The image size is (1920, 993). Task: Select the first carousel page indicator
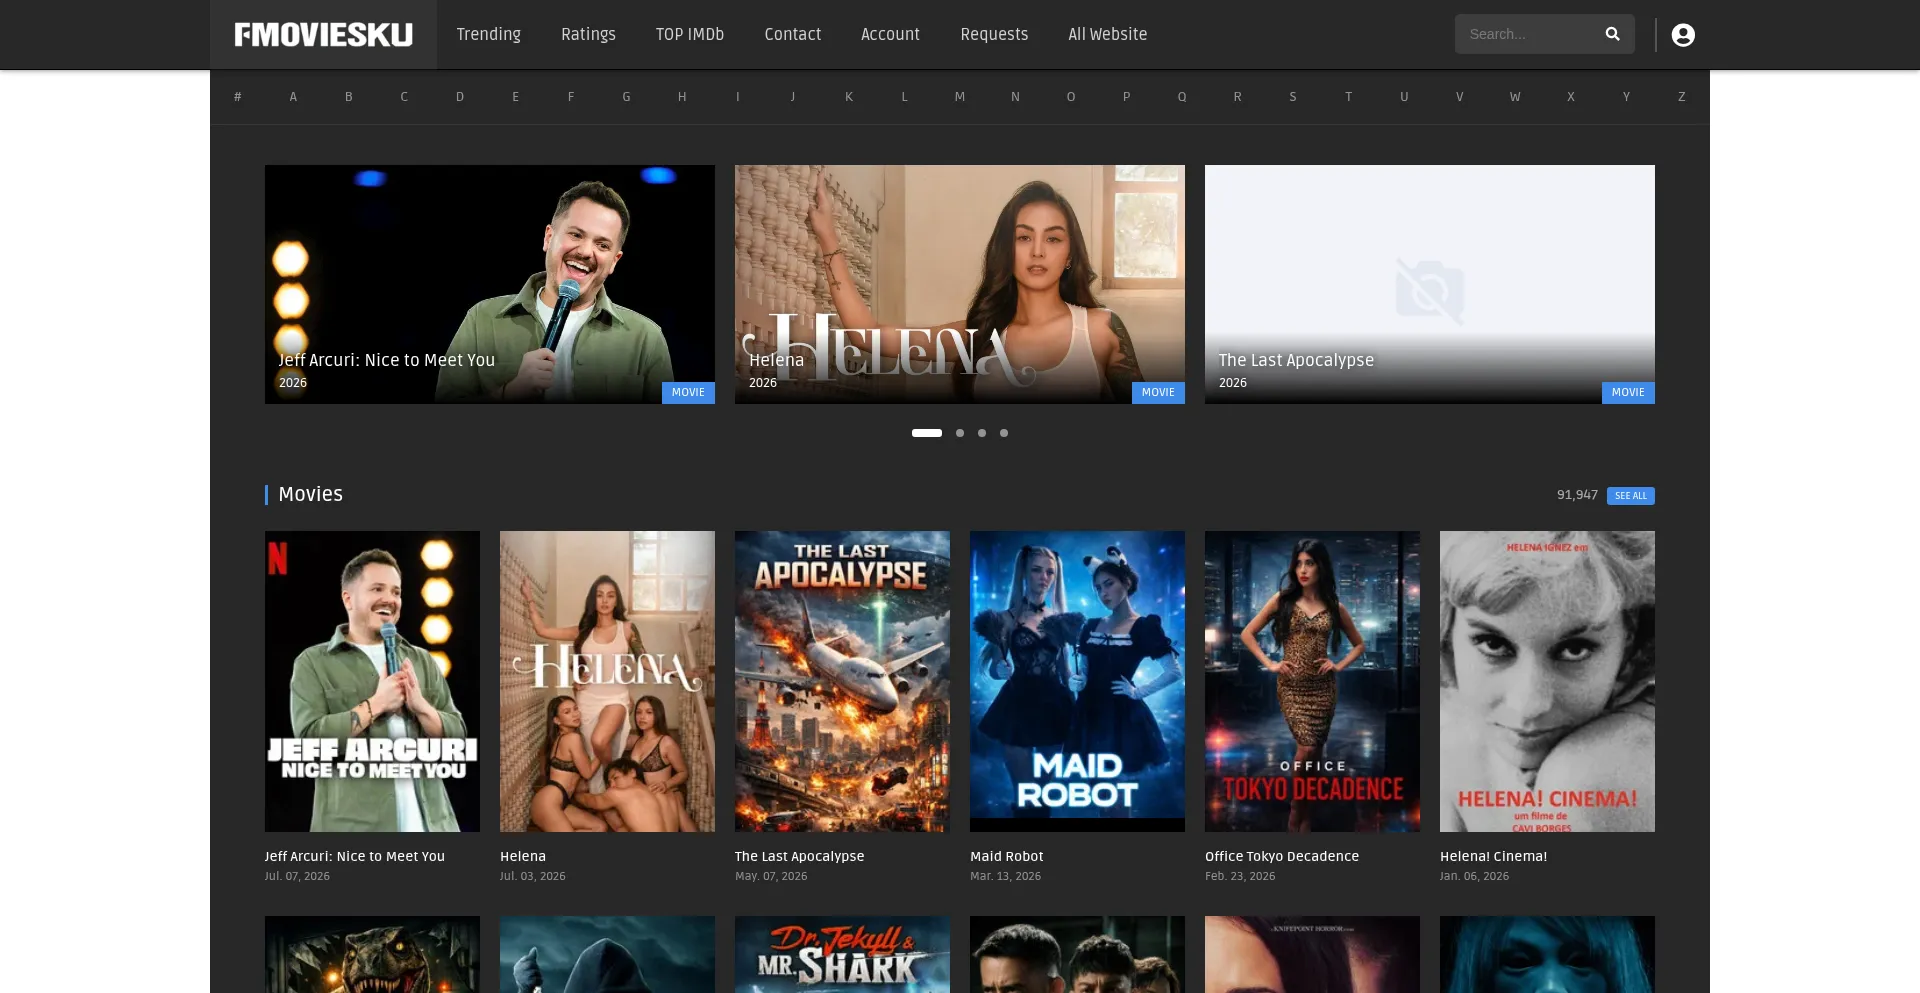tap(927, 433)
